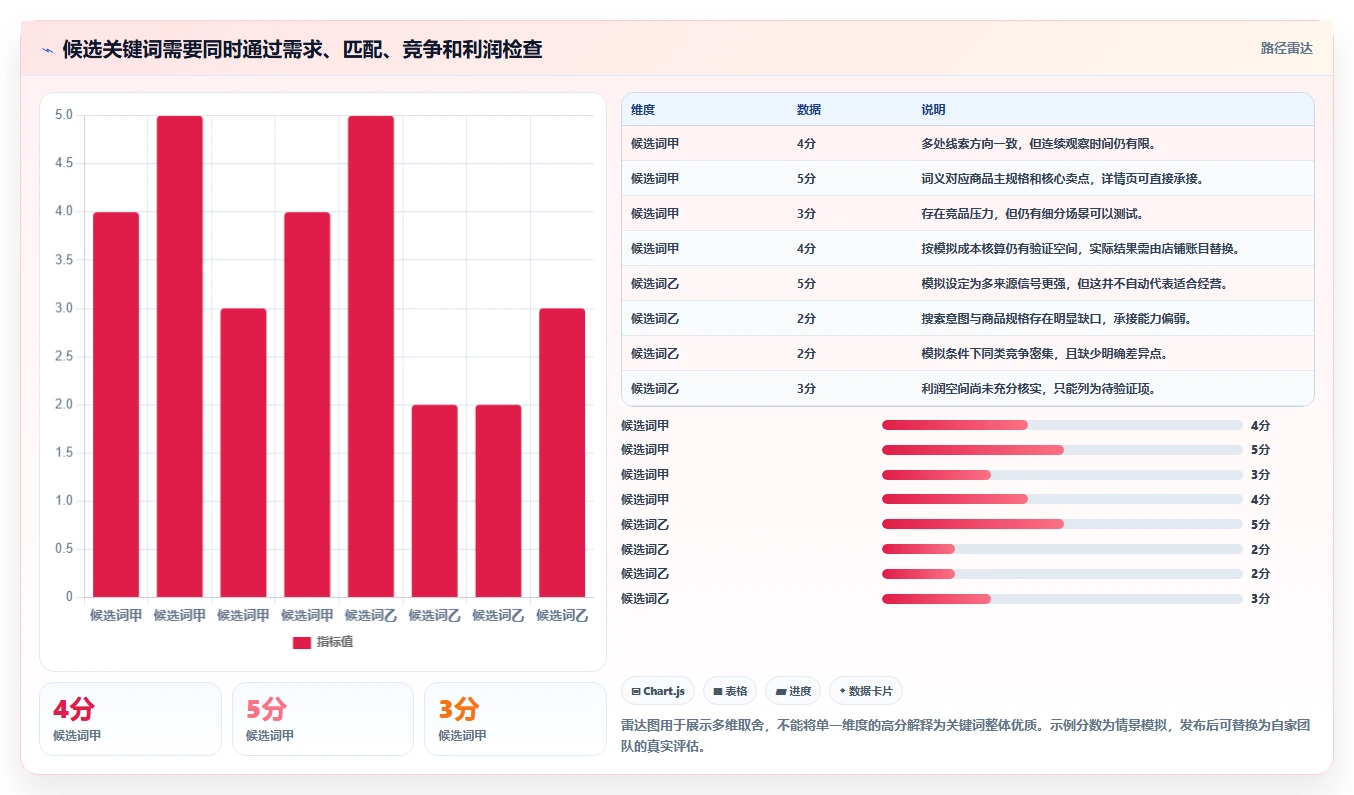
Task: Click the 5.0 y-axis label on chart
Action: coord(64,115)
